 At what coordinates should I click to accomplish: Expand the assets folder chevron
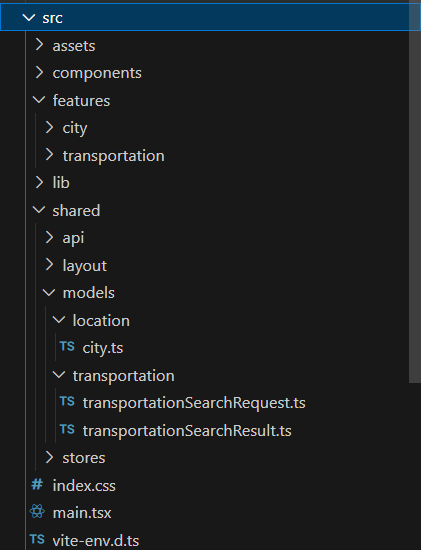click(x=39, y=45)
